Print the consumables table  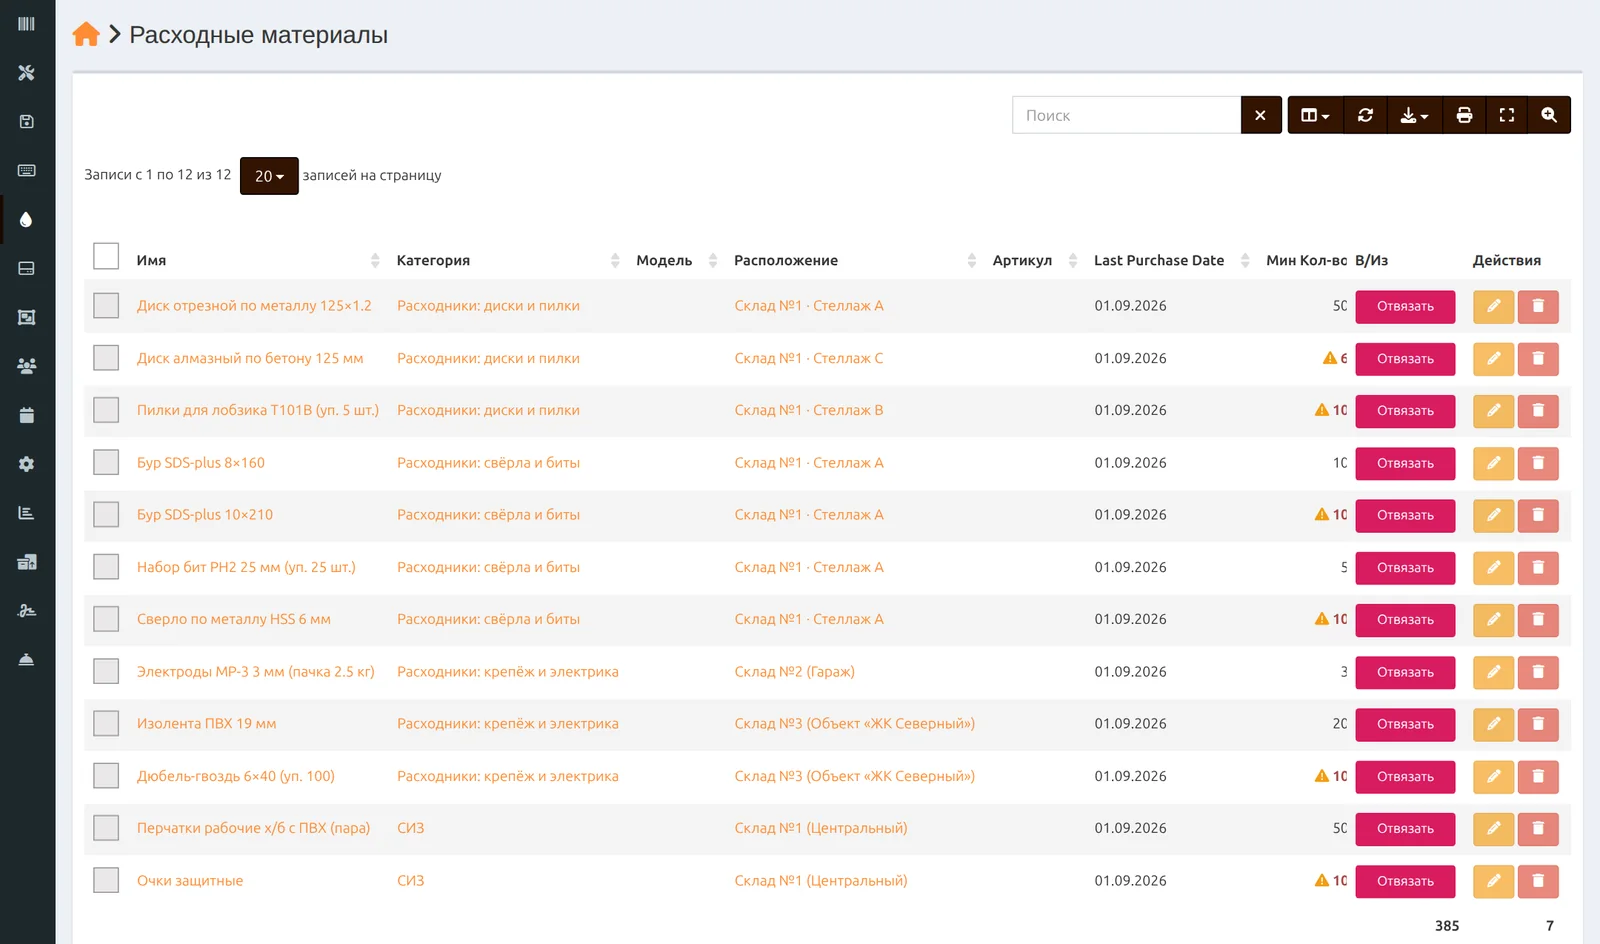point(1464,115)
